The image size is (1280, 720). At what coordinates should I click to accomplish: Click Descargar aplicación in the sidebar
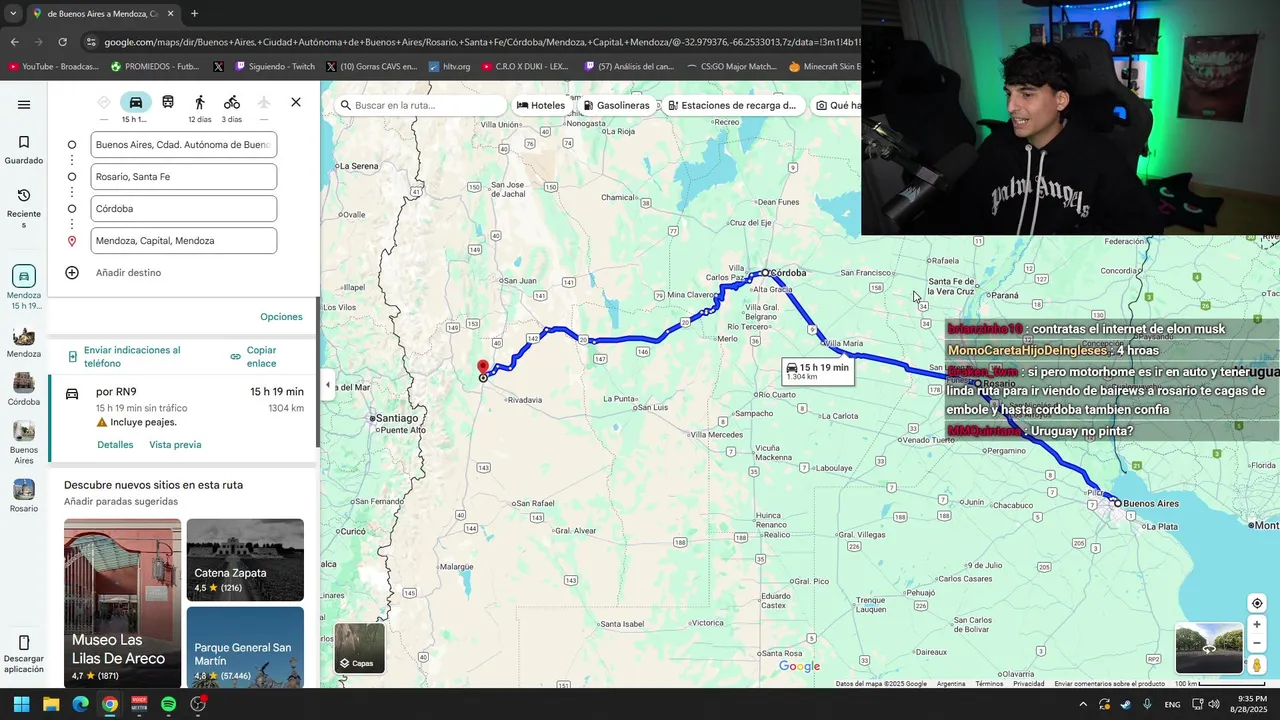[x=24, y=655]
